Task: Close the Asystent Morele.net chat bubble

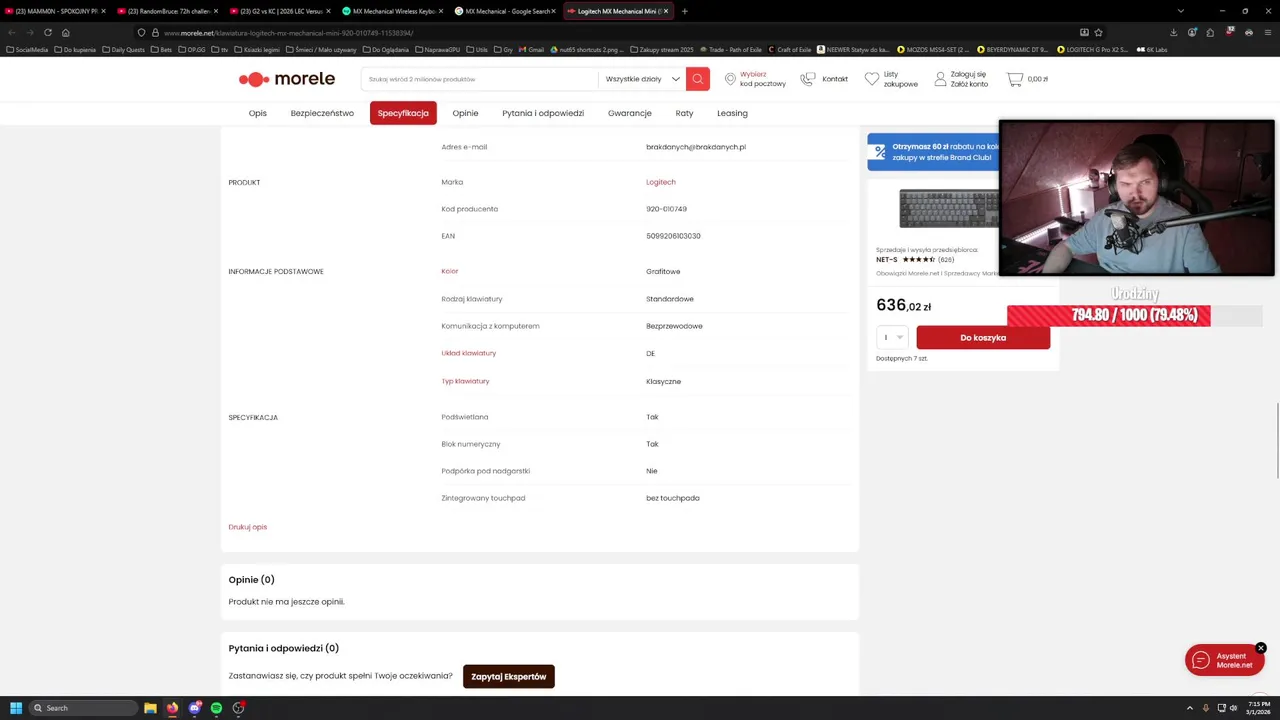Action: point(1261,648)
